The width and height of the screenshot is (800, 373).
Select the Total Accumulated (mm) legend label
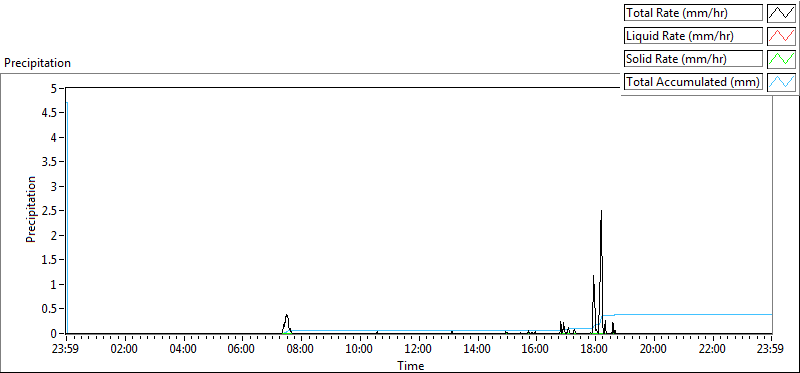click(693, 82)
